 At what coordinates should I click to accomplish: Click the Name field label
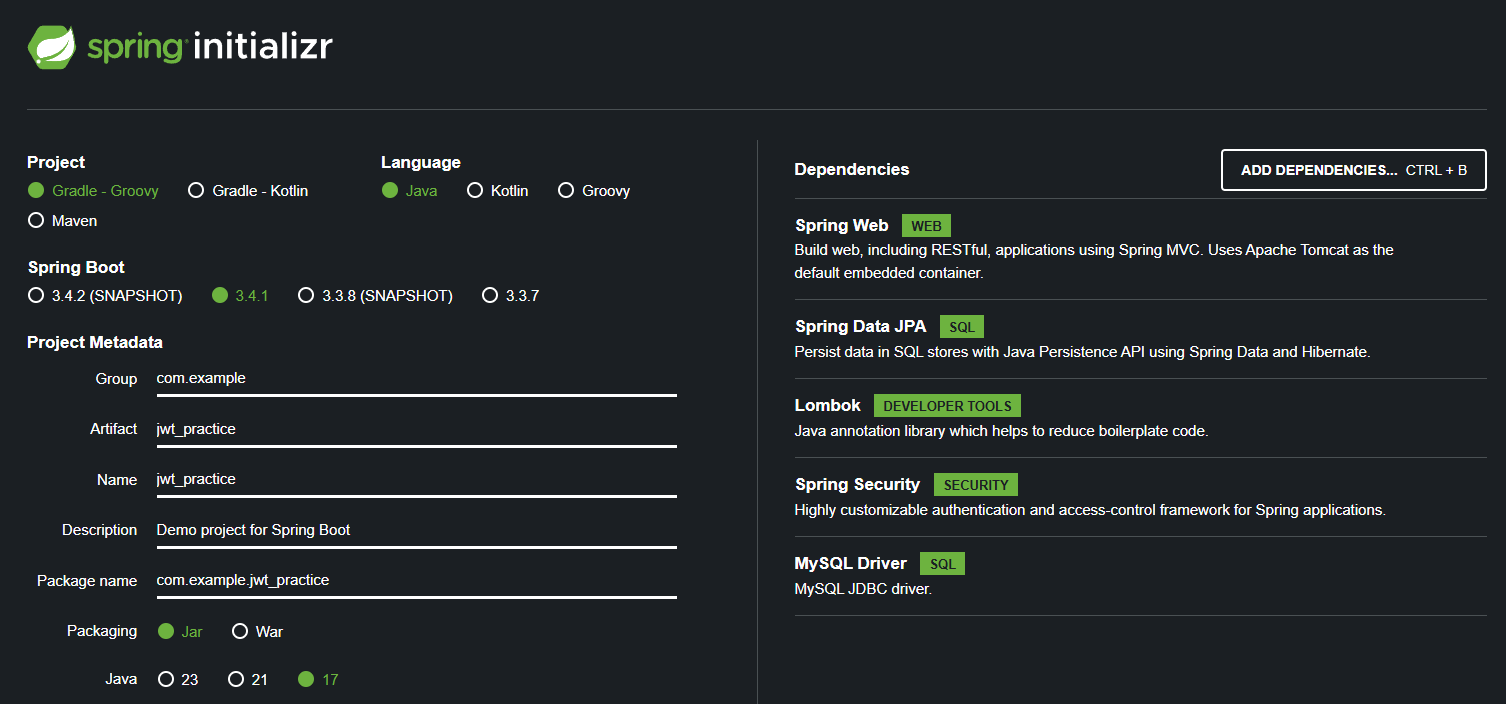(117, 480)
